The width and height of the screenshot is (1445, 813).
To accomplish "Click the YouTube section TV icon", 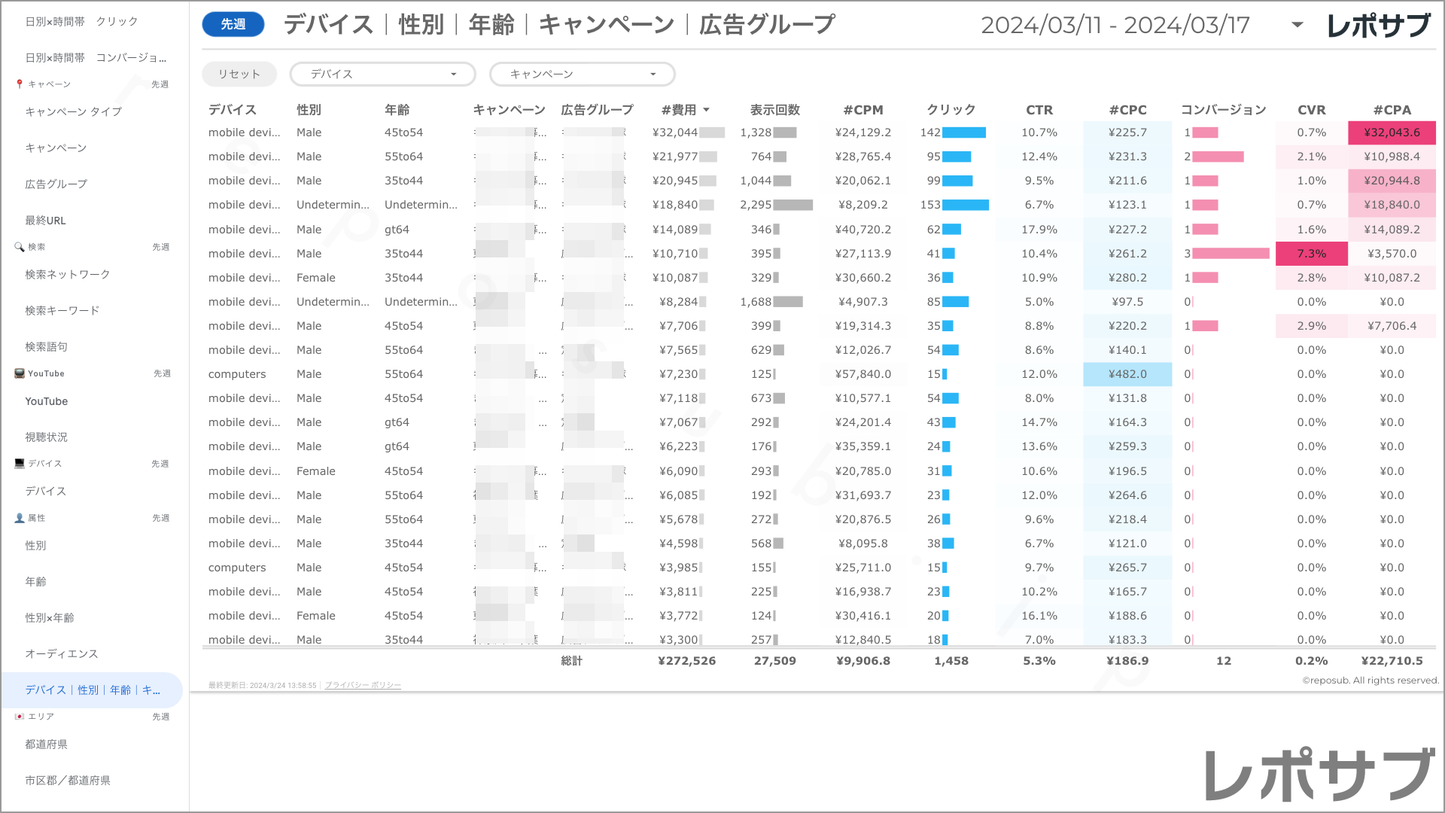I will 19,373.
